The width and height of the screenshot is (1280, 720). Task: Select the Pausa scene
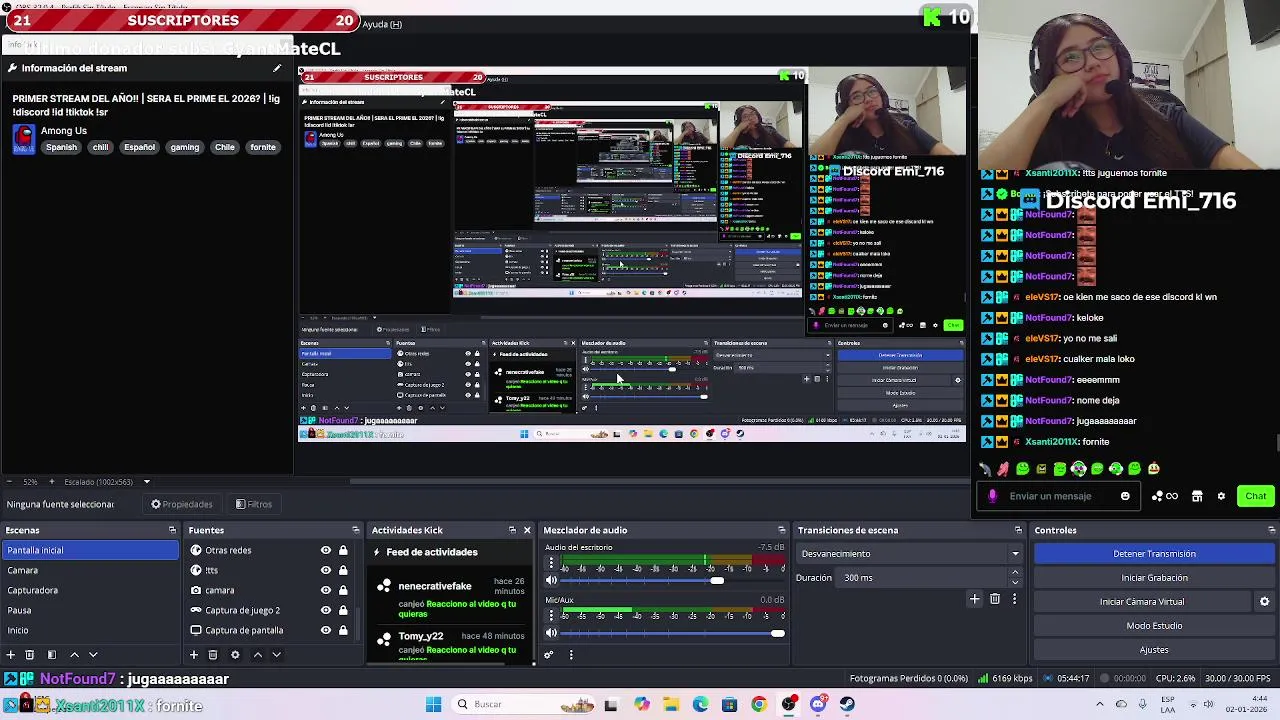[x=90, y=610]
